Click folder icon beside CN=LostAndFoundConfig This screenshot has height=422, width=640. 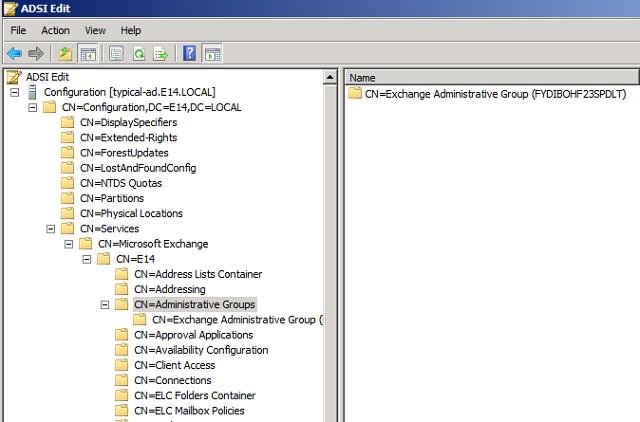click(67, 167)
